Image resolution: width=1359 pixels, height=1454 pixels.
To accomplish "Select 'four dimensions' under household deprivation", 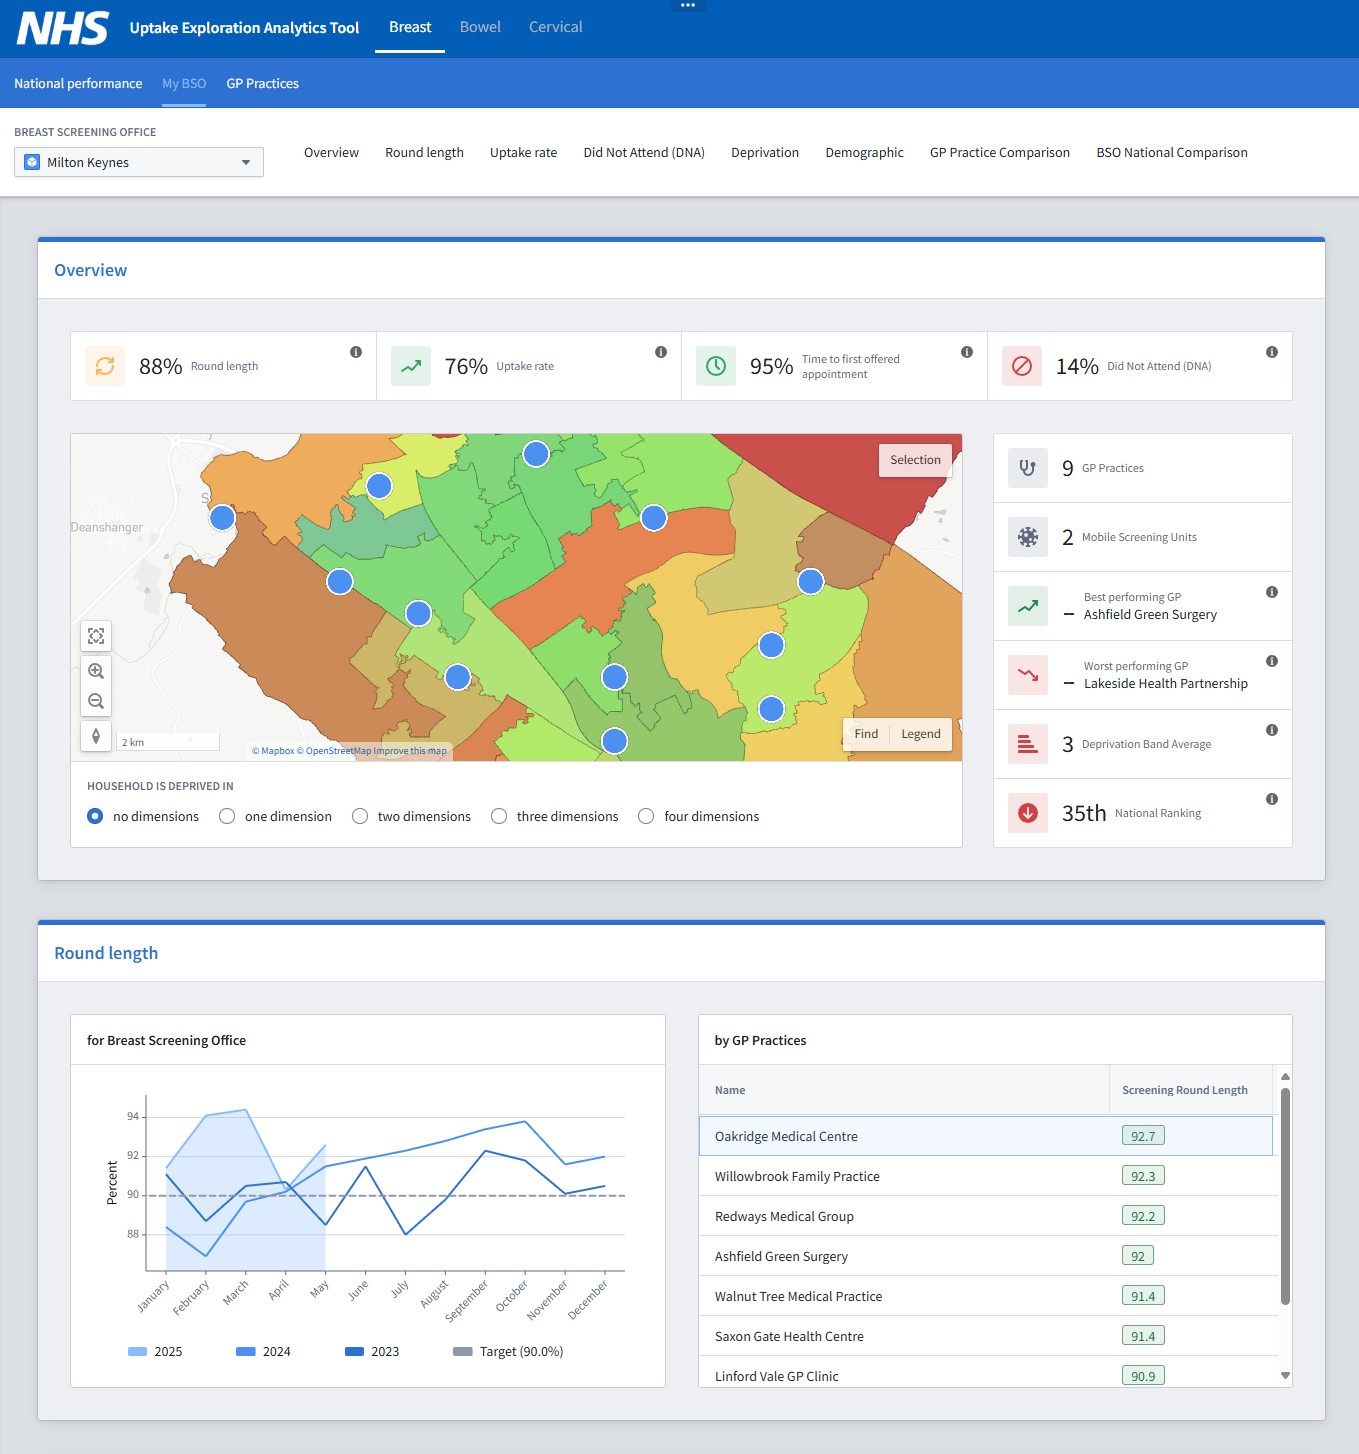I will [x=646, y=816].
